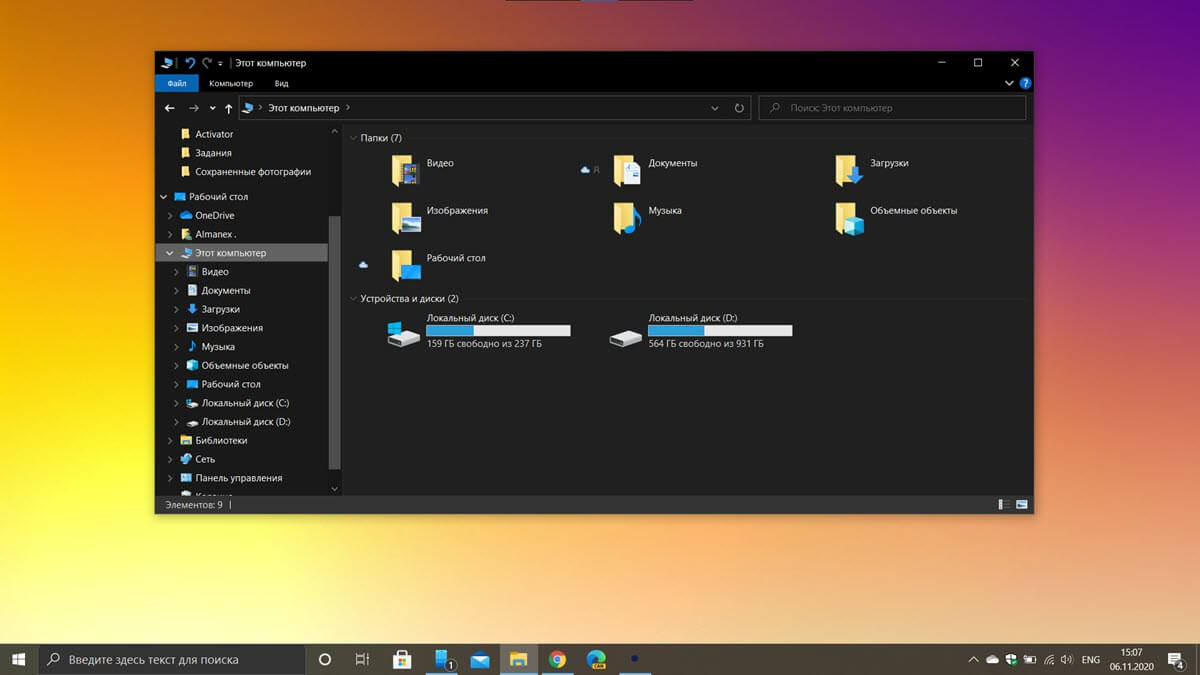Image resolution: width=1200 pixels, height=675 pixels.
Task: Open the Файл menu tab
Action: click(x=177, y=84)
